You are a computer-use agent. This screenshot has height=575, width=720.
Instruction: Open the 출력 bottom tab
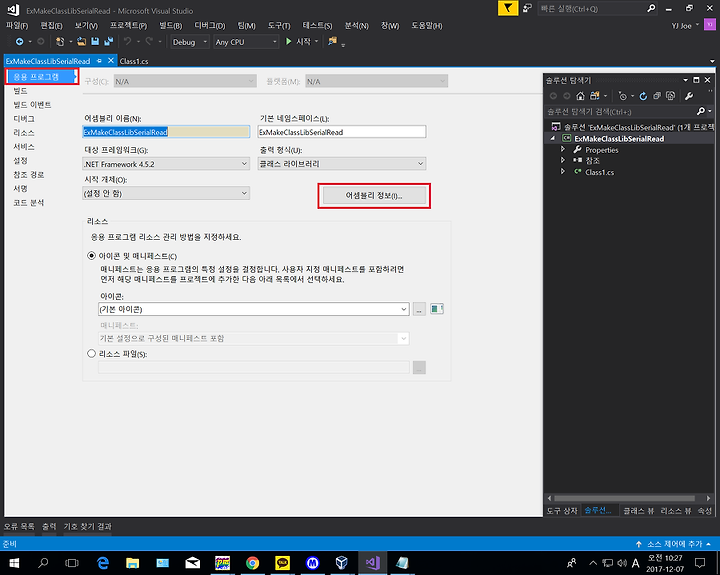pyautogui.click(x=49, y=526)
